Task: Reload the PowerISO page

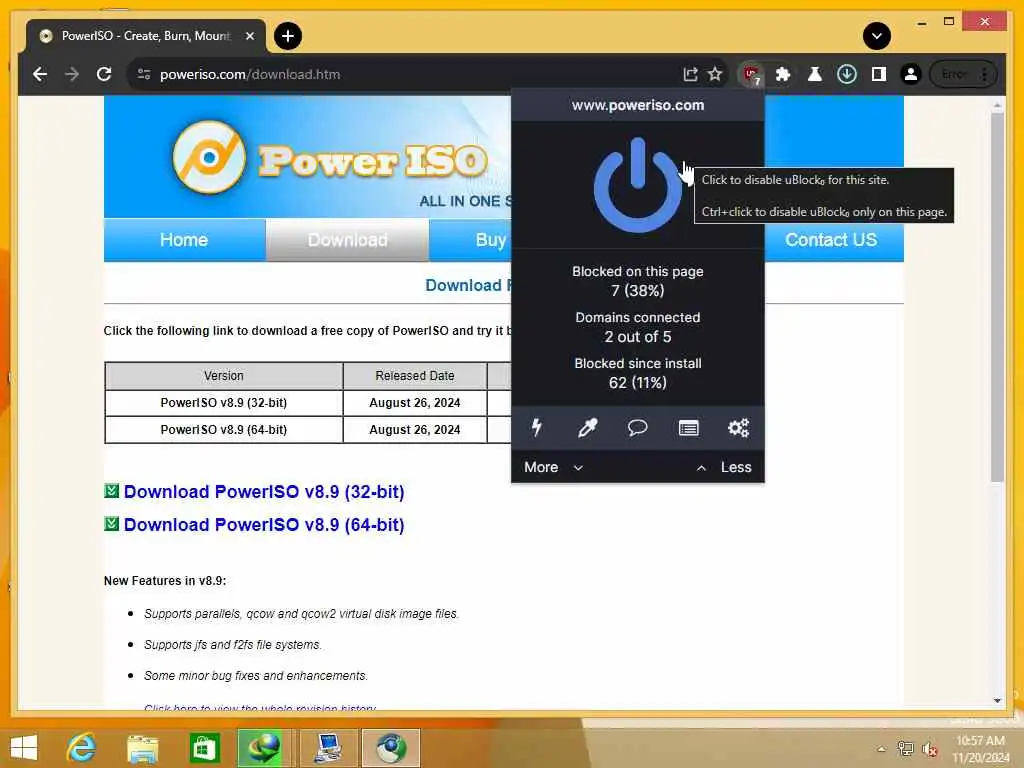Action: click(x=104, y=74)
